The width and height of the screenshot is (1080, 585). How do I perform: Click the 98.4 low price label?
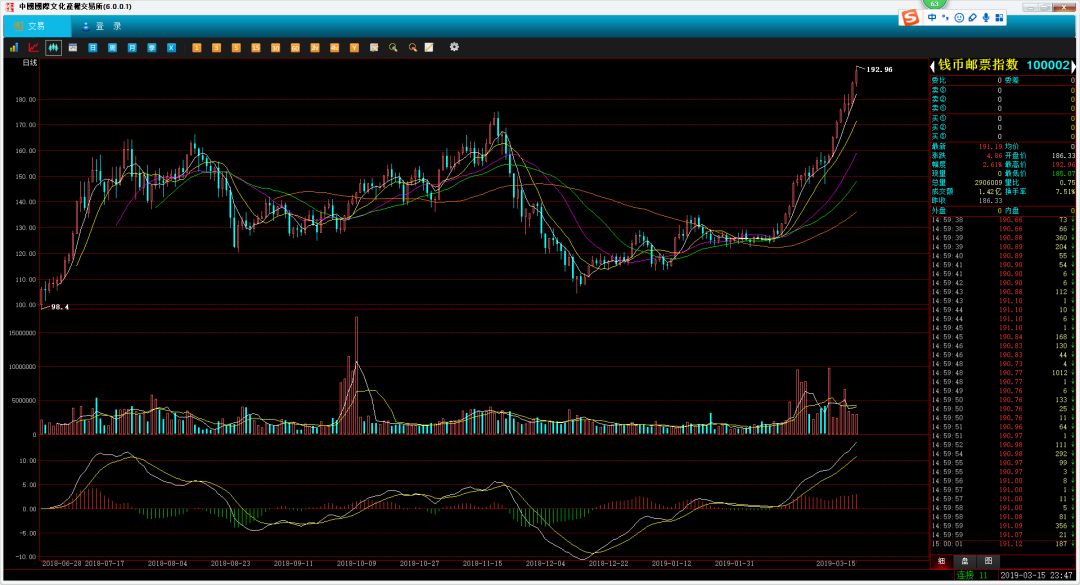(60, 307)
